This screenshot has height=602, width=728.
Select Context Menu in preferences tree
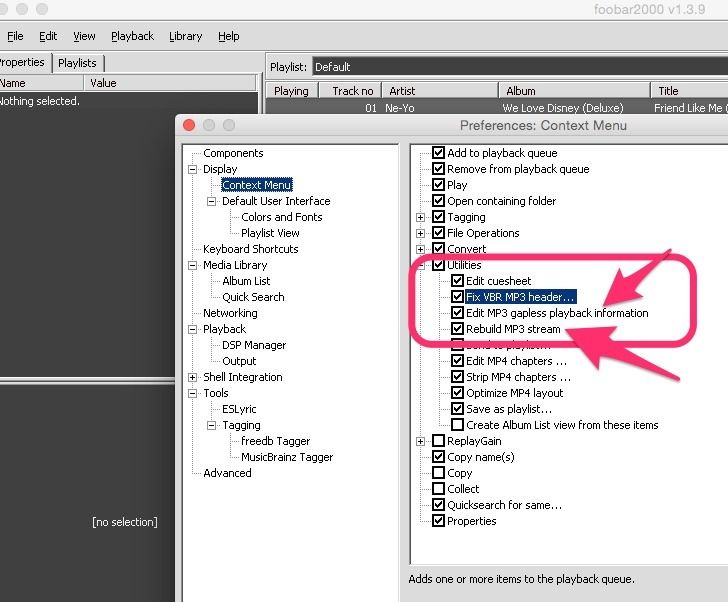pyautogui.click(x=257, y=185)
